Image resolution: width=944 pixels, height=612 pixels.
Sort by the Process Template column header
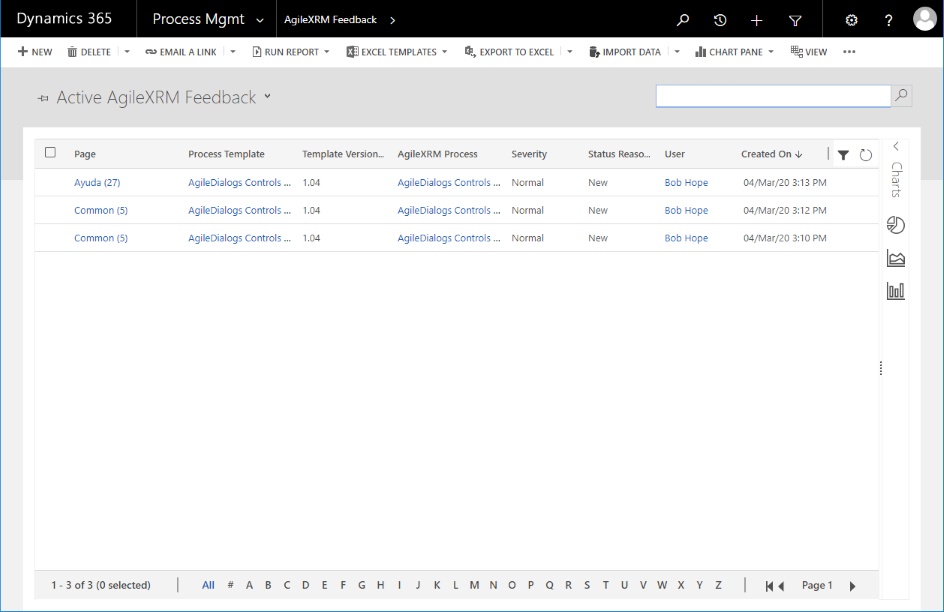pyautogui.click(x=226, y=154)
